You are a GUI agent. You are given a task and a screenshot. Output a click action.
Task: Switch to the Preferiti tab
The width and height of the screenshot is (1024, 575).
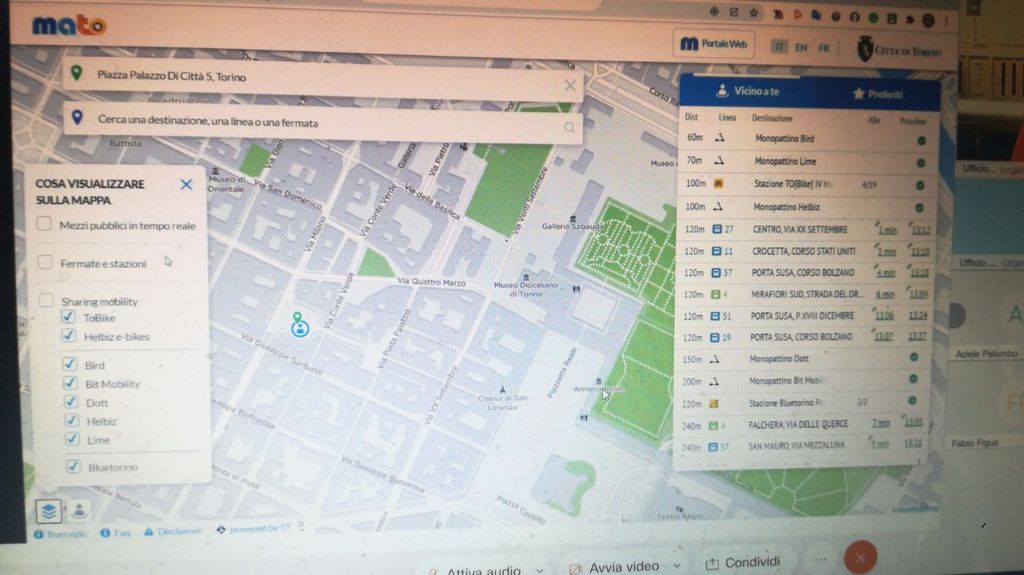877,94
